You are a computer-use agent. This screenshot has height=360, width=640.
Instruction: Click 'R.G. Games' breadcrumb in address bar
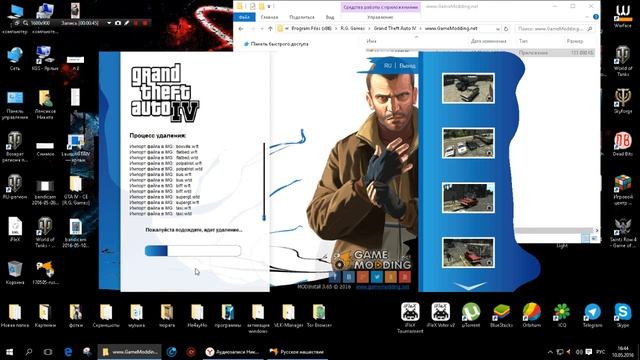[353, 29]
